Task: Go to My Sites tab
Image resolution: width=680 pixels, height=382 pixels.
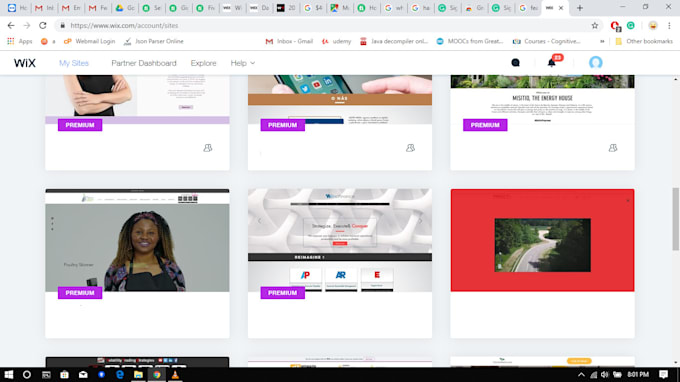Action: 74,63
